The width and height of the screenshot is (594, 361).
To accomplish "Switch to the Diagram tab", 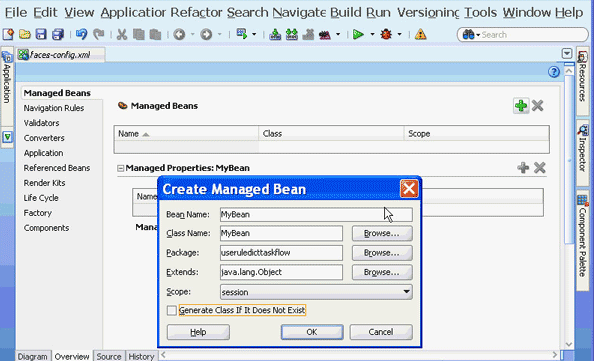I will click(x=33, y=356).
